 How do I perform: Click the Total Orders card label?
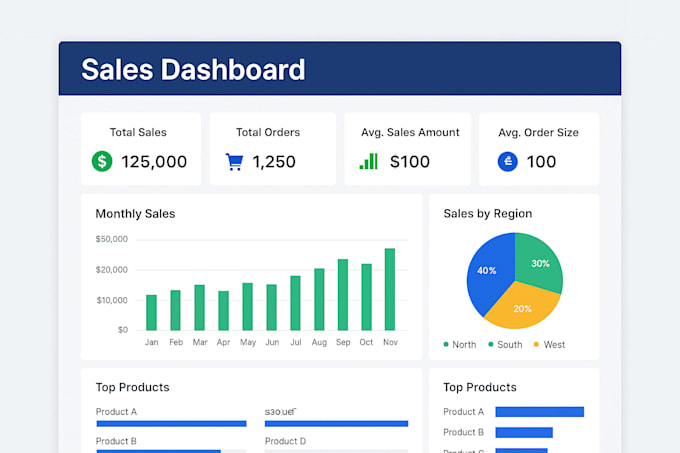[268, 132]
